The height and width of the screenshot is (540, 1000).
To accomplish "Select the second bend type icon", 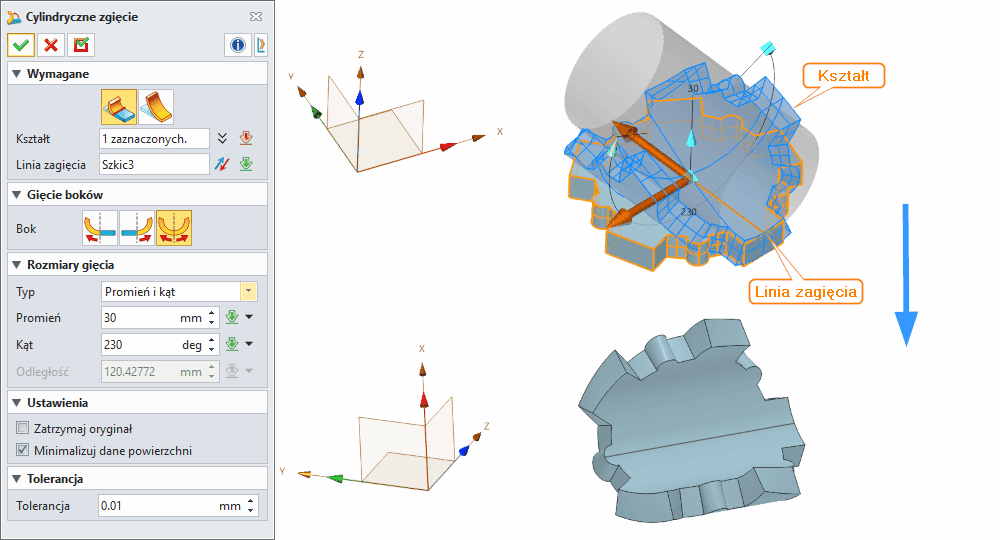I will (156, 107).
